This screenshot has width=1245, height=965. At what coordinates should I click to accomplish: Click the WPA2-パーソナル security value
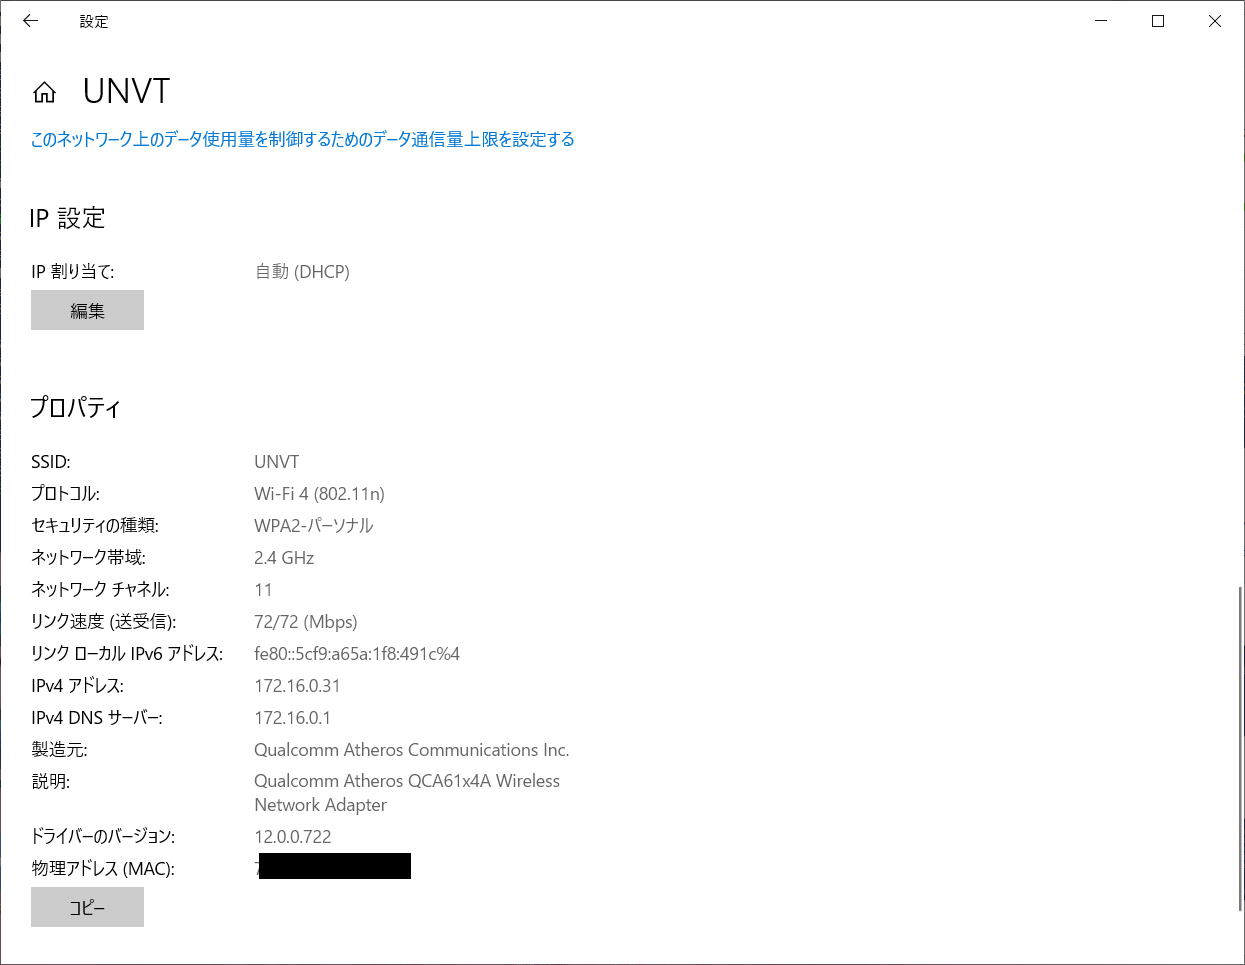click(313, 526)
